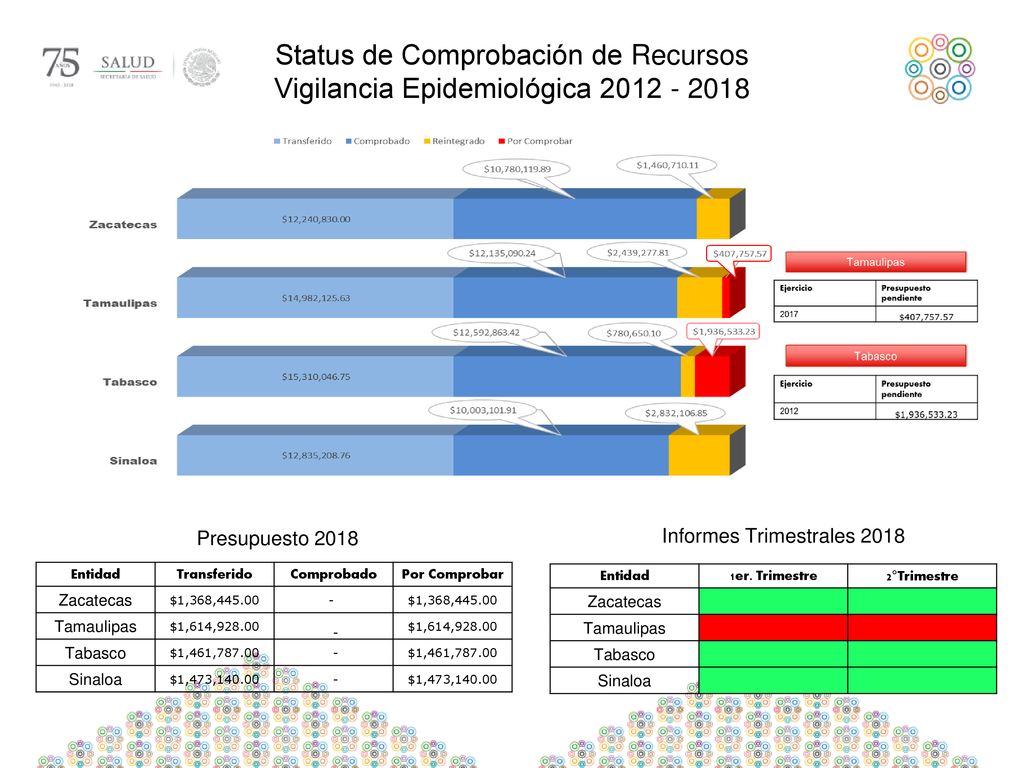1024x768 pixels.
Task: Click the $12,240,830.00 Zacatecas bar label
Action: pyautogui.click(x=316, y=219)
